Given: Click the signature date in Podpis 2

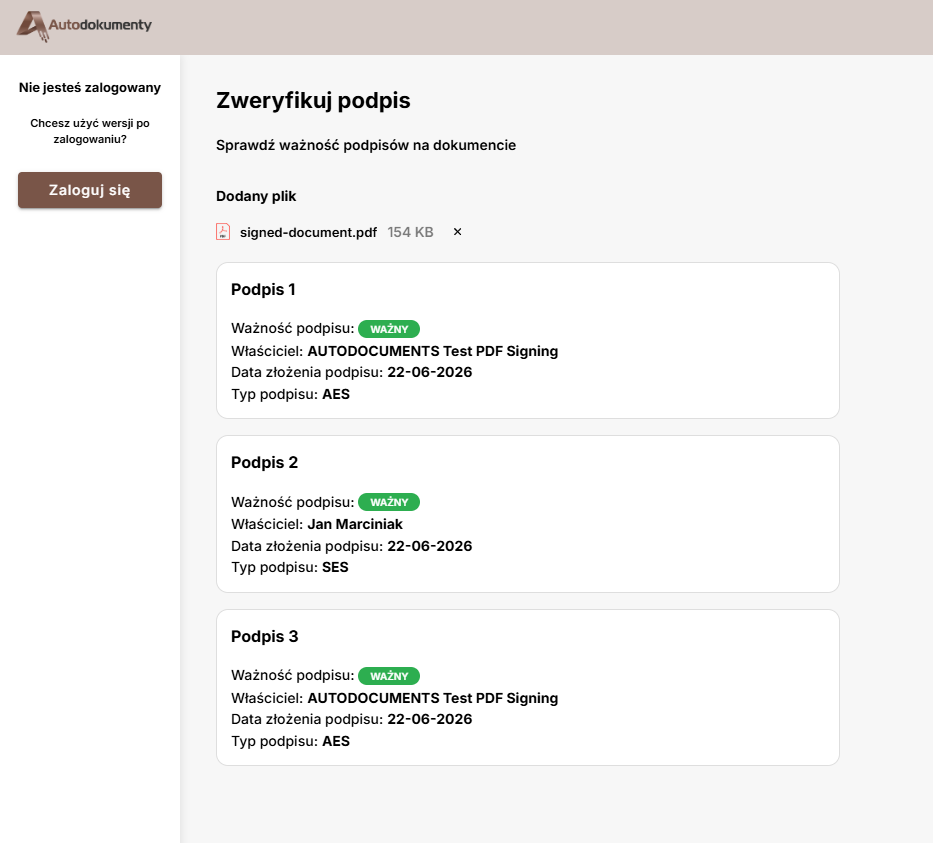Looking at the screenshot, I should 430,546.
